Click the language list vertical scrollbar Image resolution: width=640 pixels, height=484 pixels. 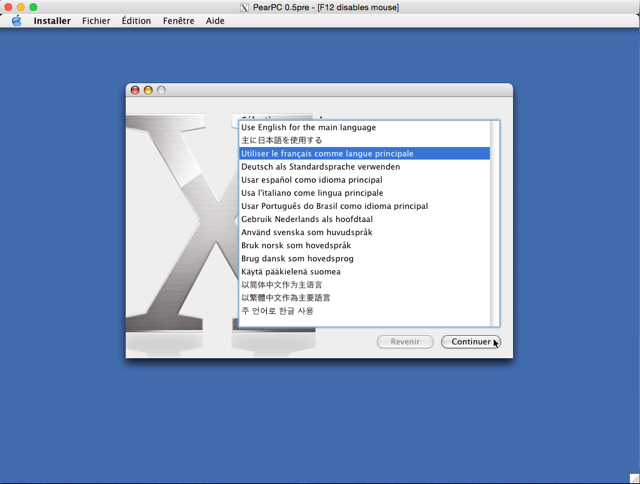coord(495,224)
